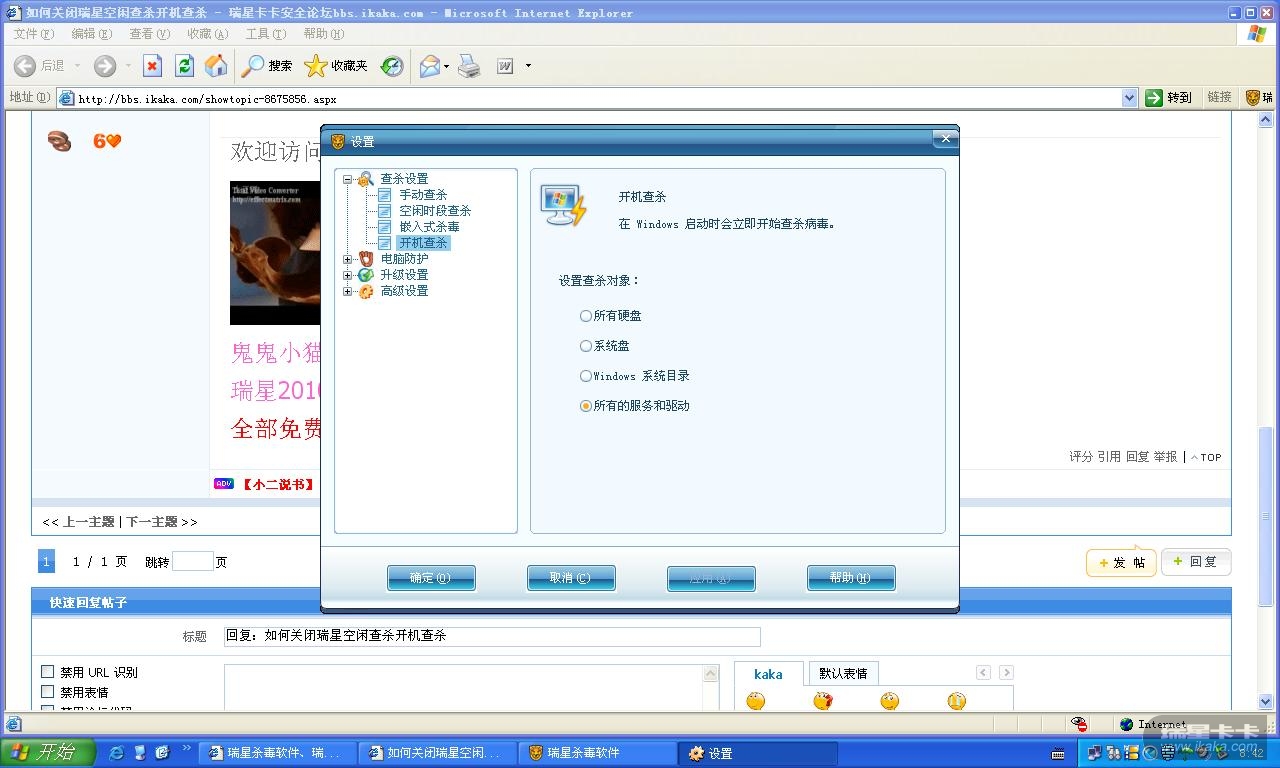This screenshot has height=768, width=1280.
Task: Select the 所有硬盘 radio button
Action: [x=586, y=316]
